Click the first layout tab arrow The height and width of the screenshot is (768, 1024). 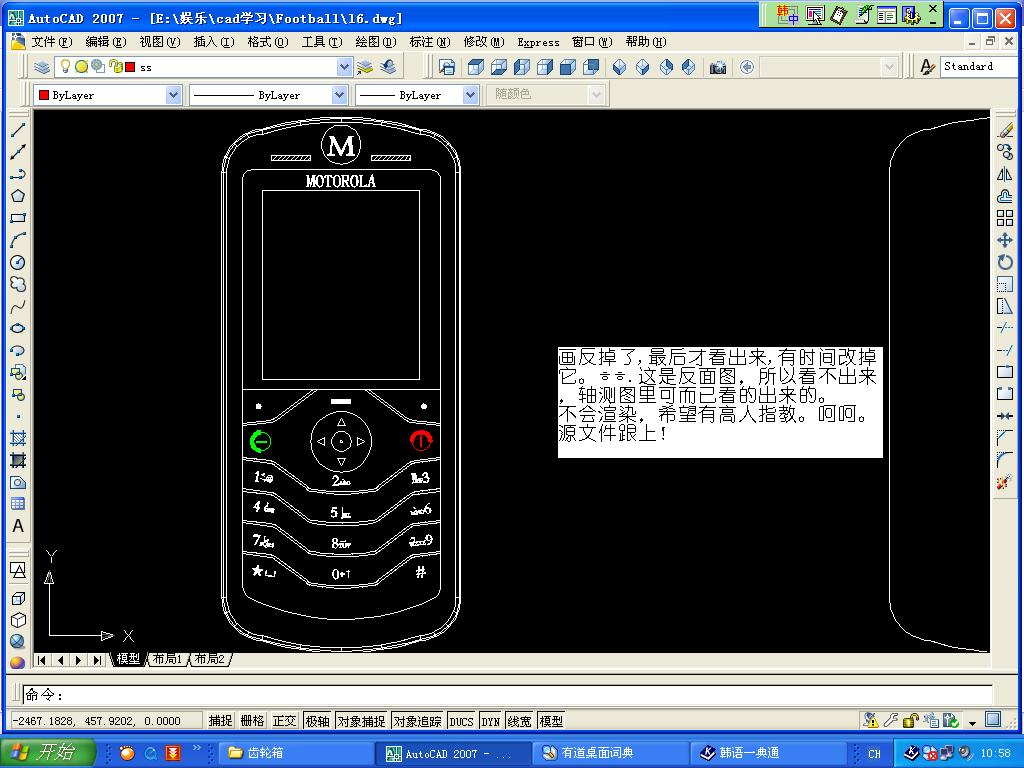point(42,660)
